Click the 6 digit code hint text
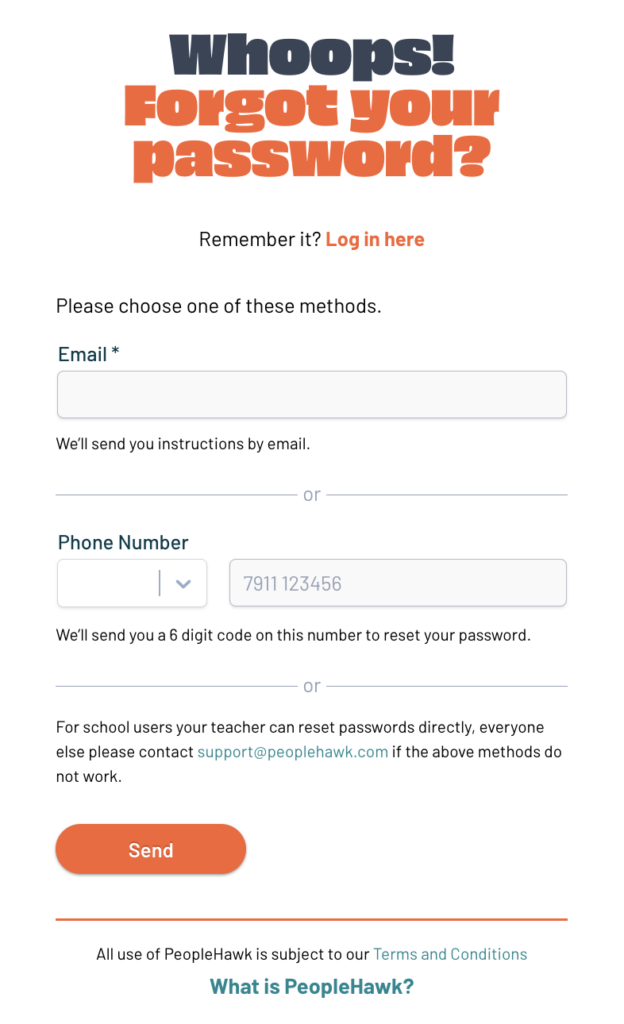The height and width of the screenshot is (1024, 624). pyautogui.click(x=293, y=635)
